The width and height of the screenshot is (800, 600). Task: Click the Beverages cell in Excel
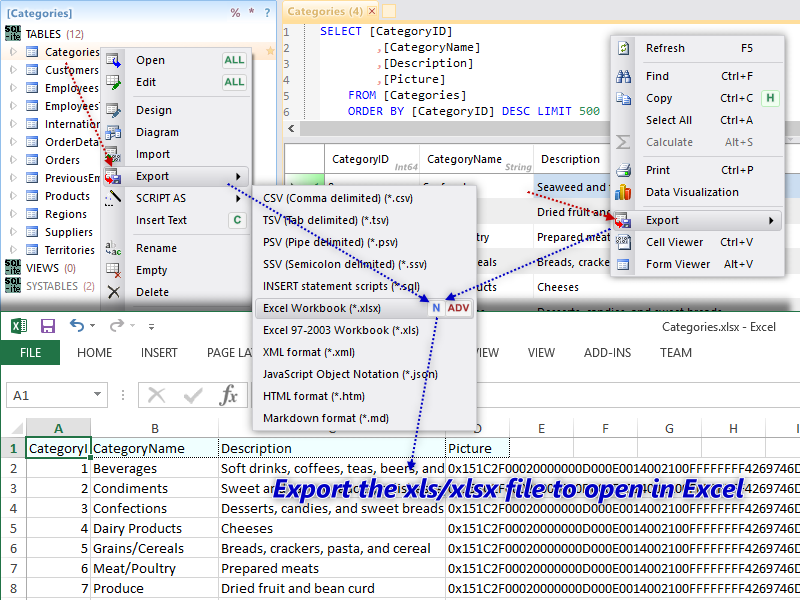coord(155,468)
